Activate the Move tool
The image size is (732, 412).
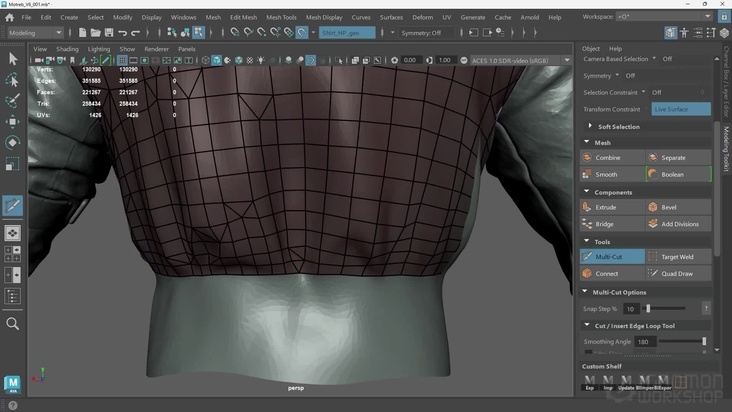tap(13, 122)
